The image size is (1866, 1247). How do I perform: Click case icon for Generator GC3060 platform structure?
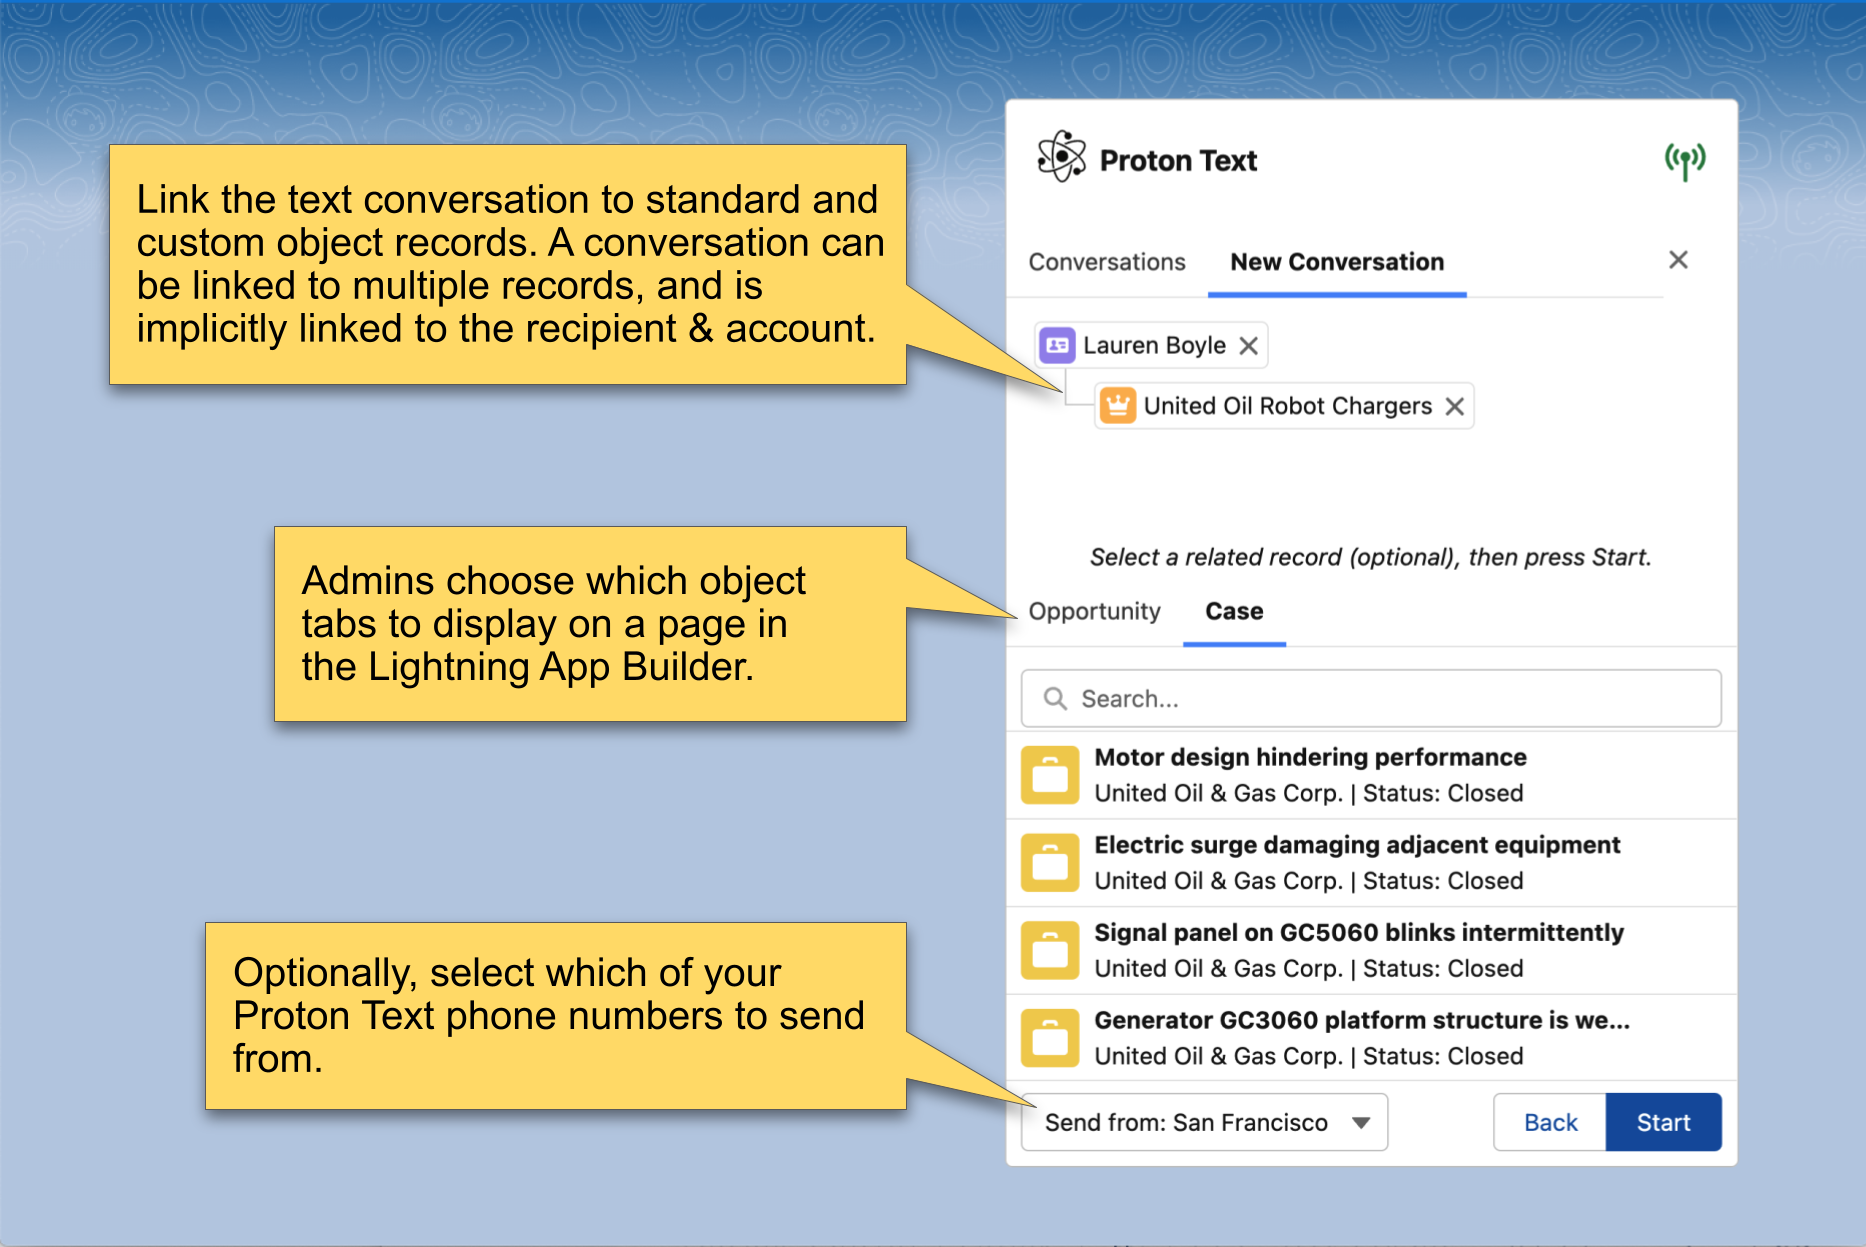(x=1050, y=1038)
